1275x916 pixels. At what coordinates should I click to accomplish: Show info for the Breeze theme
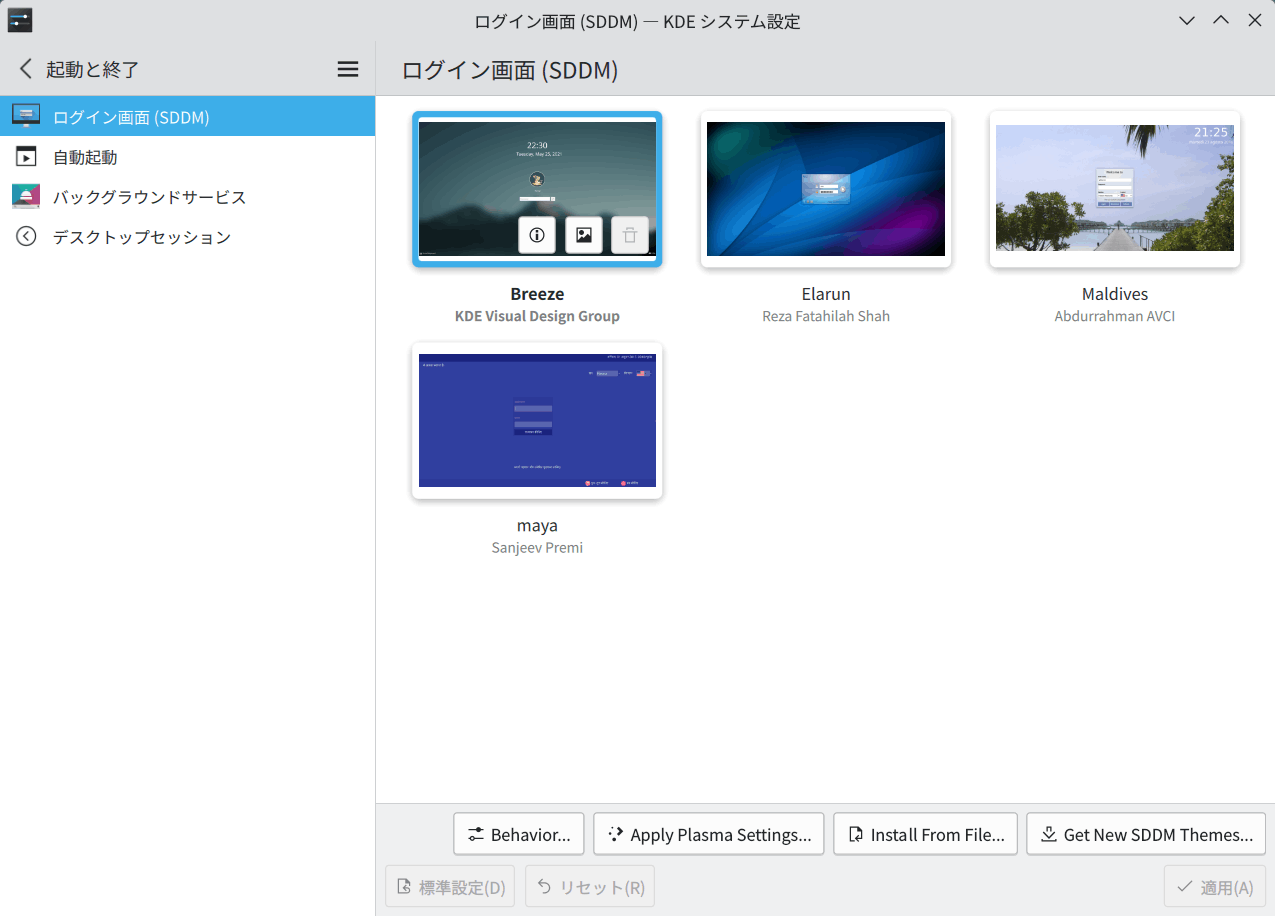click(x=537, y=235)
